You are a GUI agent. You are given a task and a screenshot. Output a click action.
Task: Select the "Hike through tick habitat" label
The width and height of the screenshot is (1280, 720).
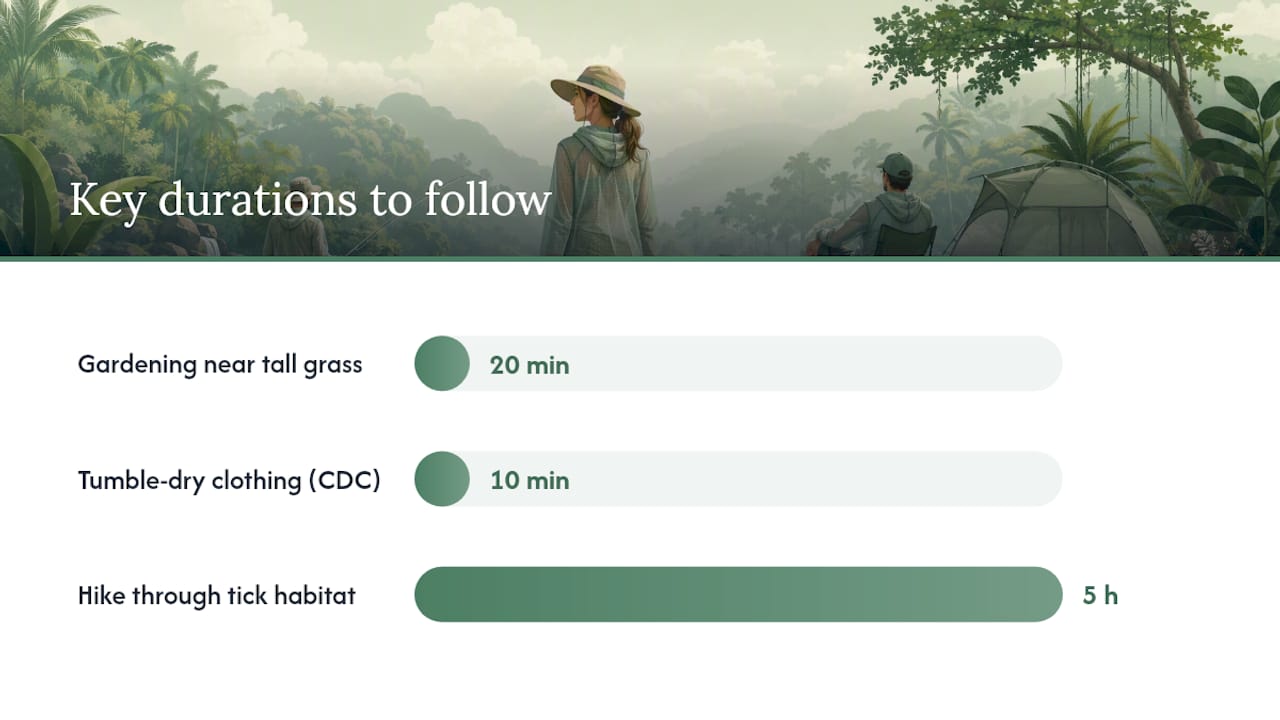click(x=217, y=596)
